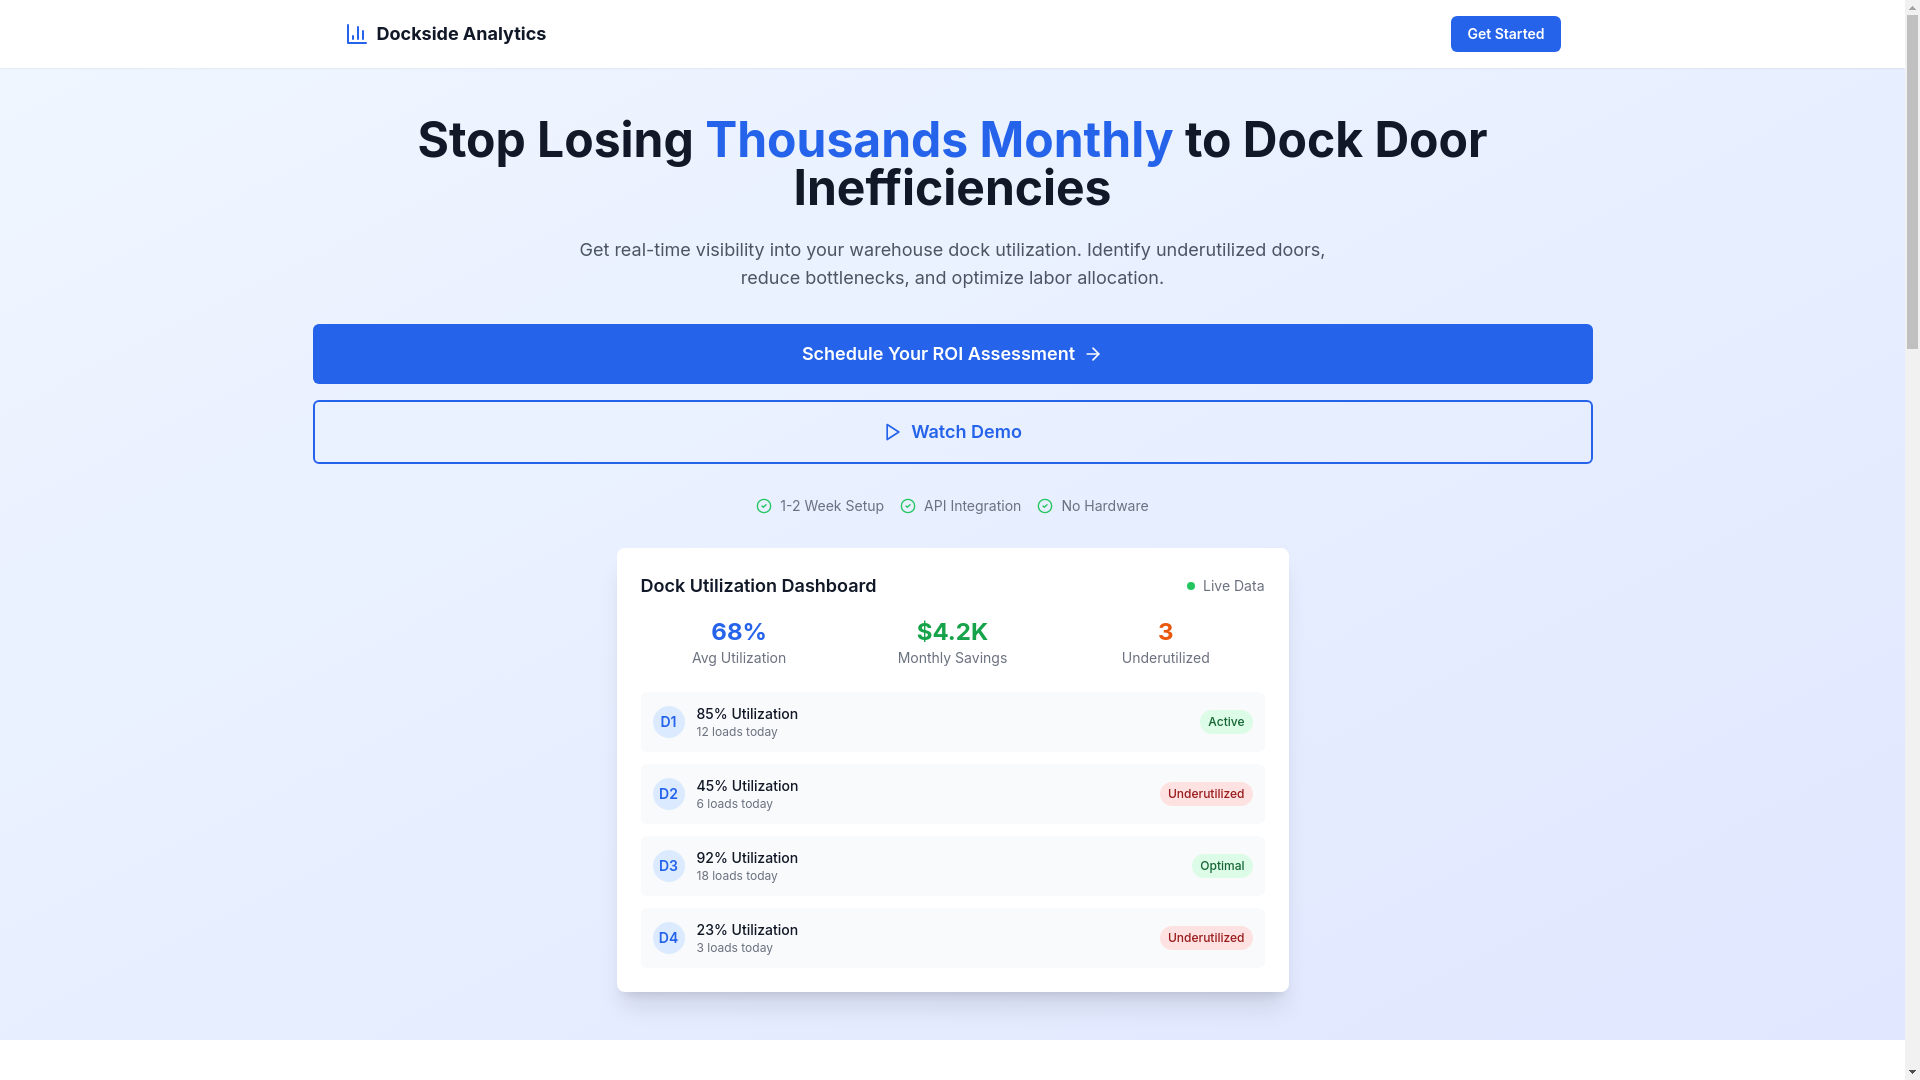This screenshot has height=1080, width=1920.
Task: Click the Optimal status pill on D3
Action: [1222, 866]
